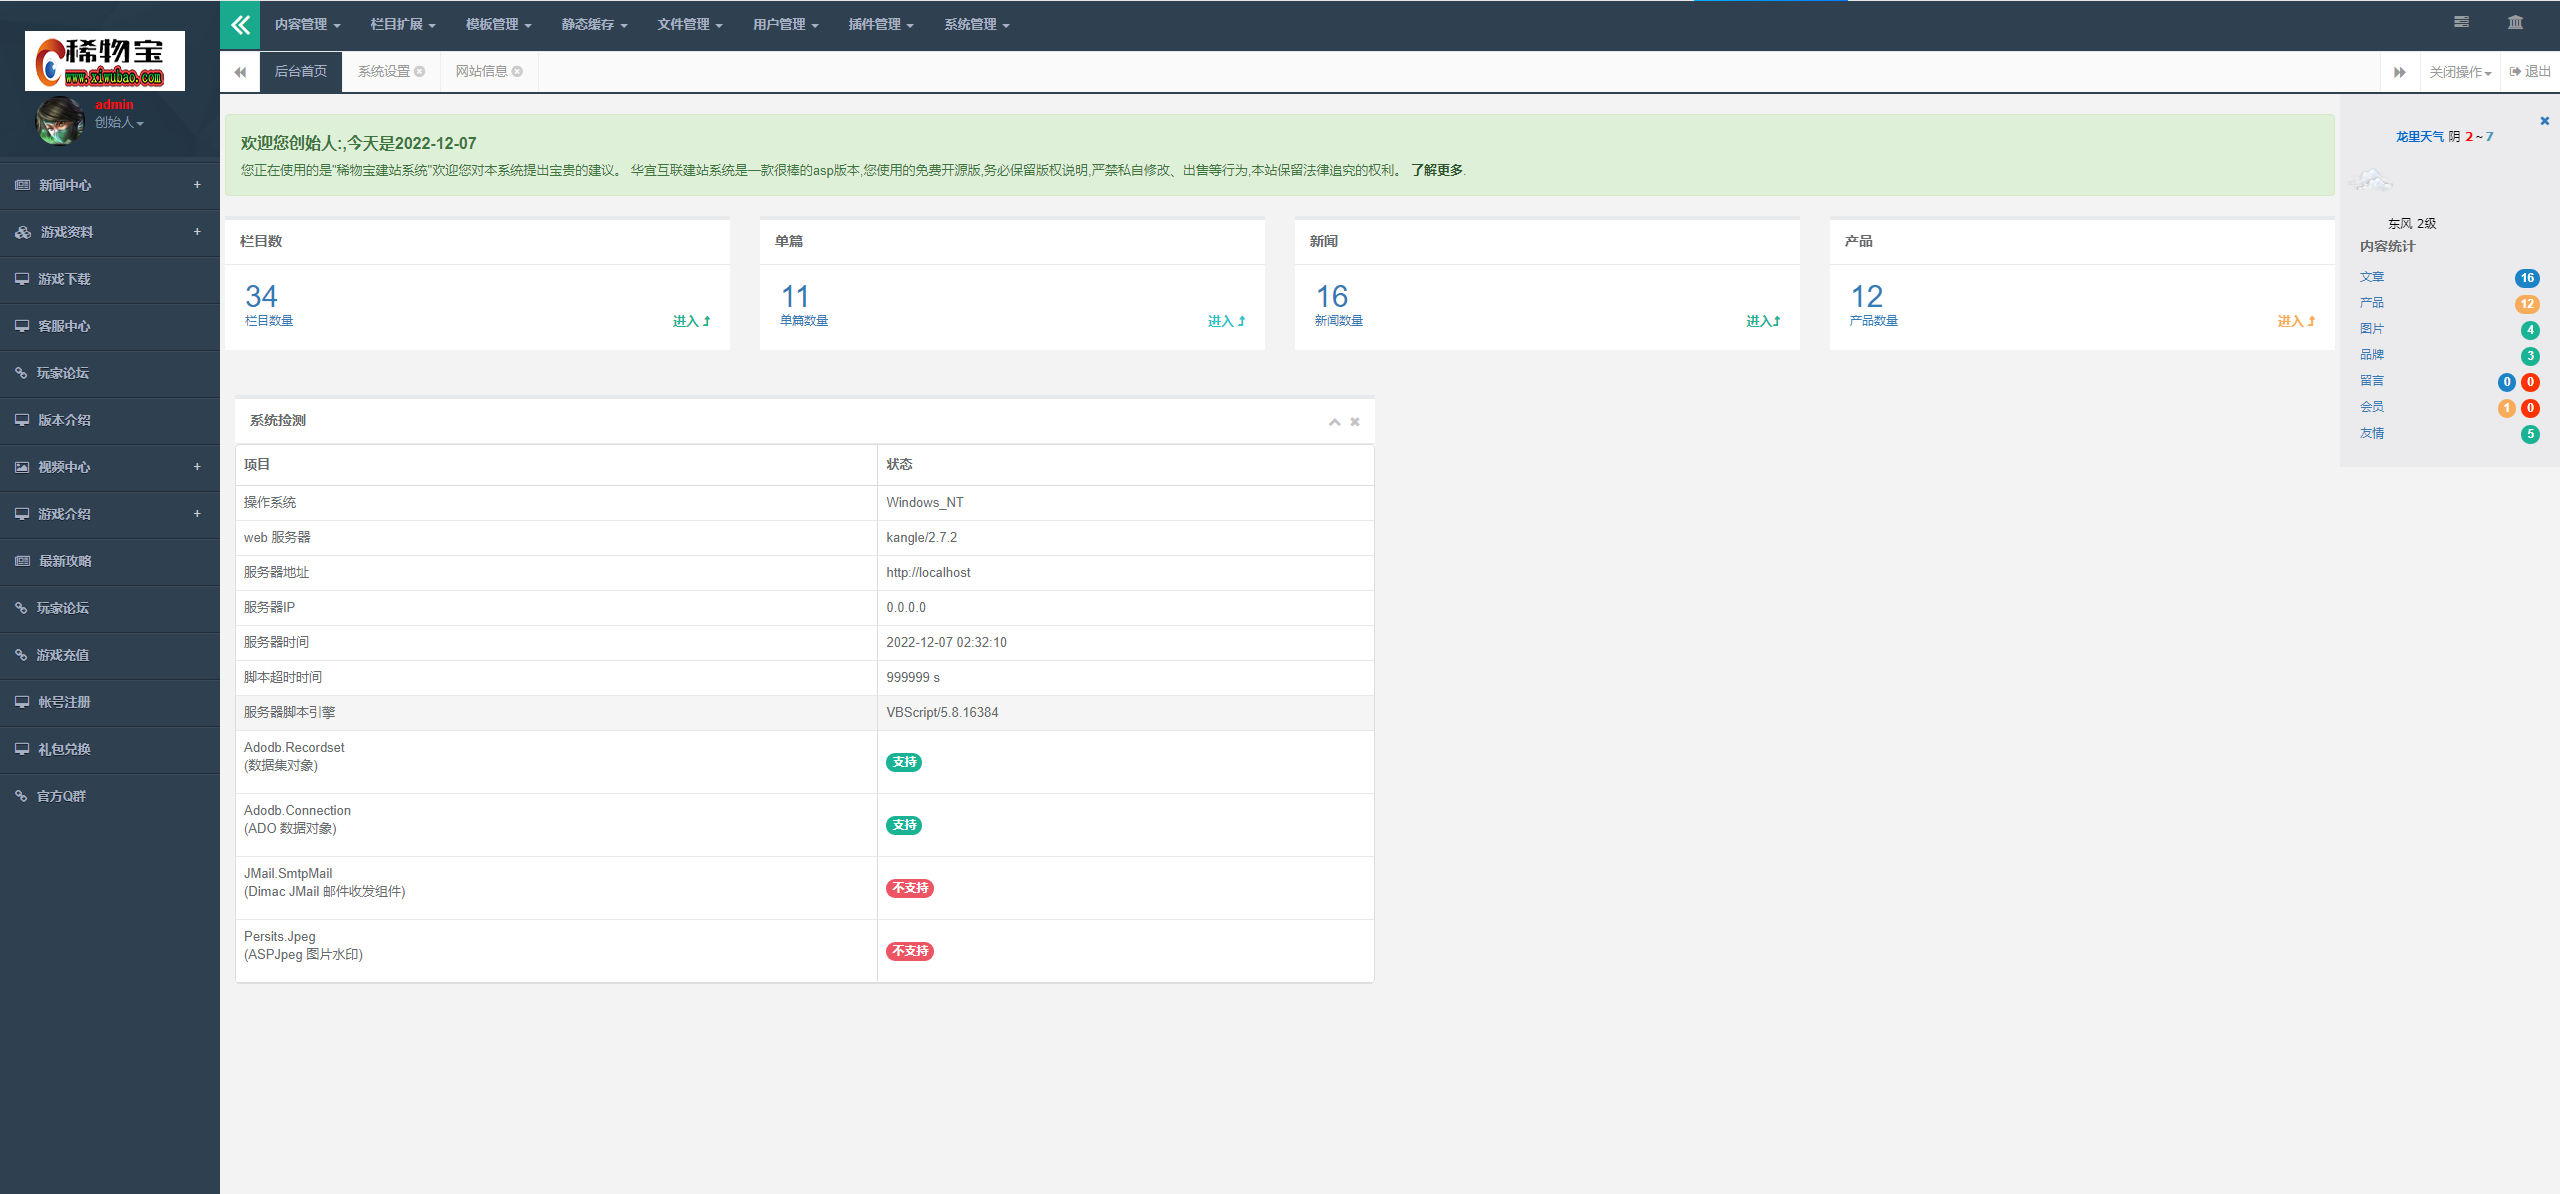Click the blue 16 文章 count badge
The image size is (2560, 1194).
[x=2527, y=278]
